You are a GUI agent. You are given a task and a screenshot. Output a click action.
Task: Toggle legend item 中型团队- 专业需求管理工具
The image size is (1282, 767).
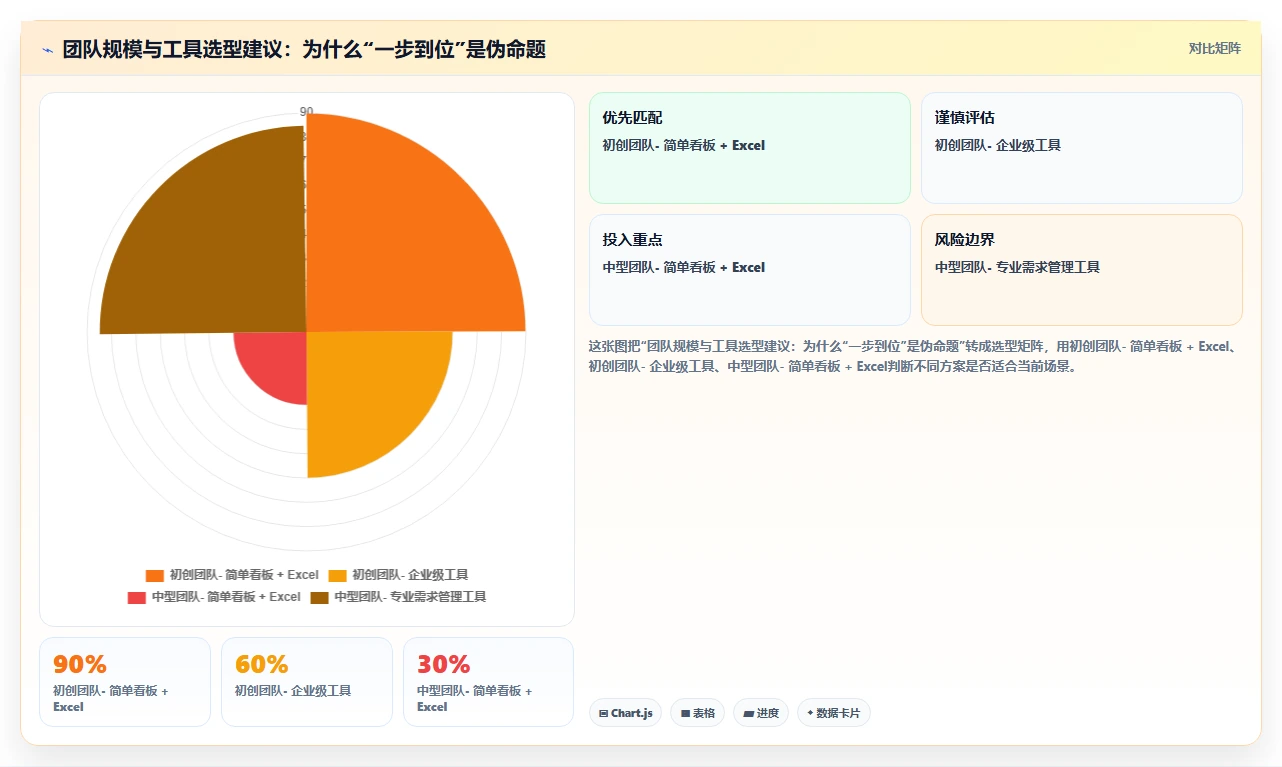pos(398,597)
